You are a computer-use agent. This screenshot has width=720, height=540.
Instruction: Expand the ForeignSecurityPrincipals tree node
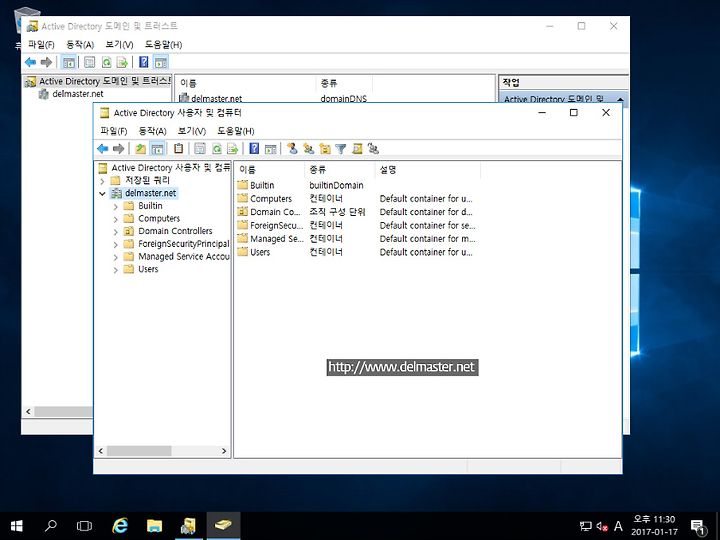[116, 245]
